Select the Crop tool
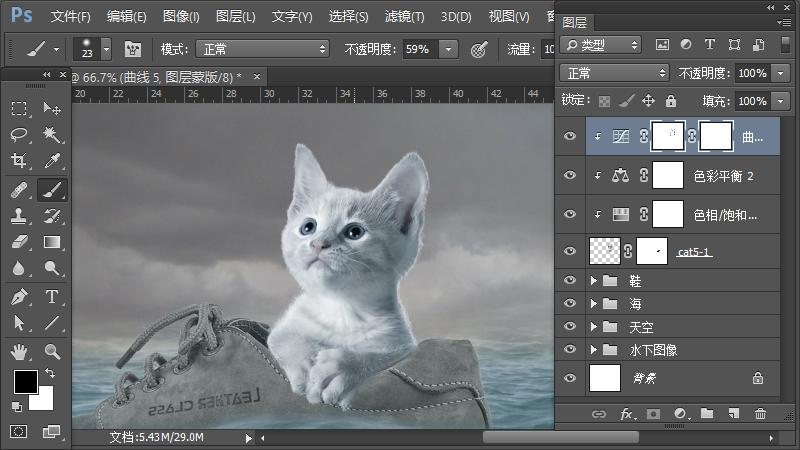This screenshot has width=800, height=450. click(19, 161)
